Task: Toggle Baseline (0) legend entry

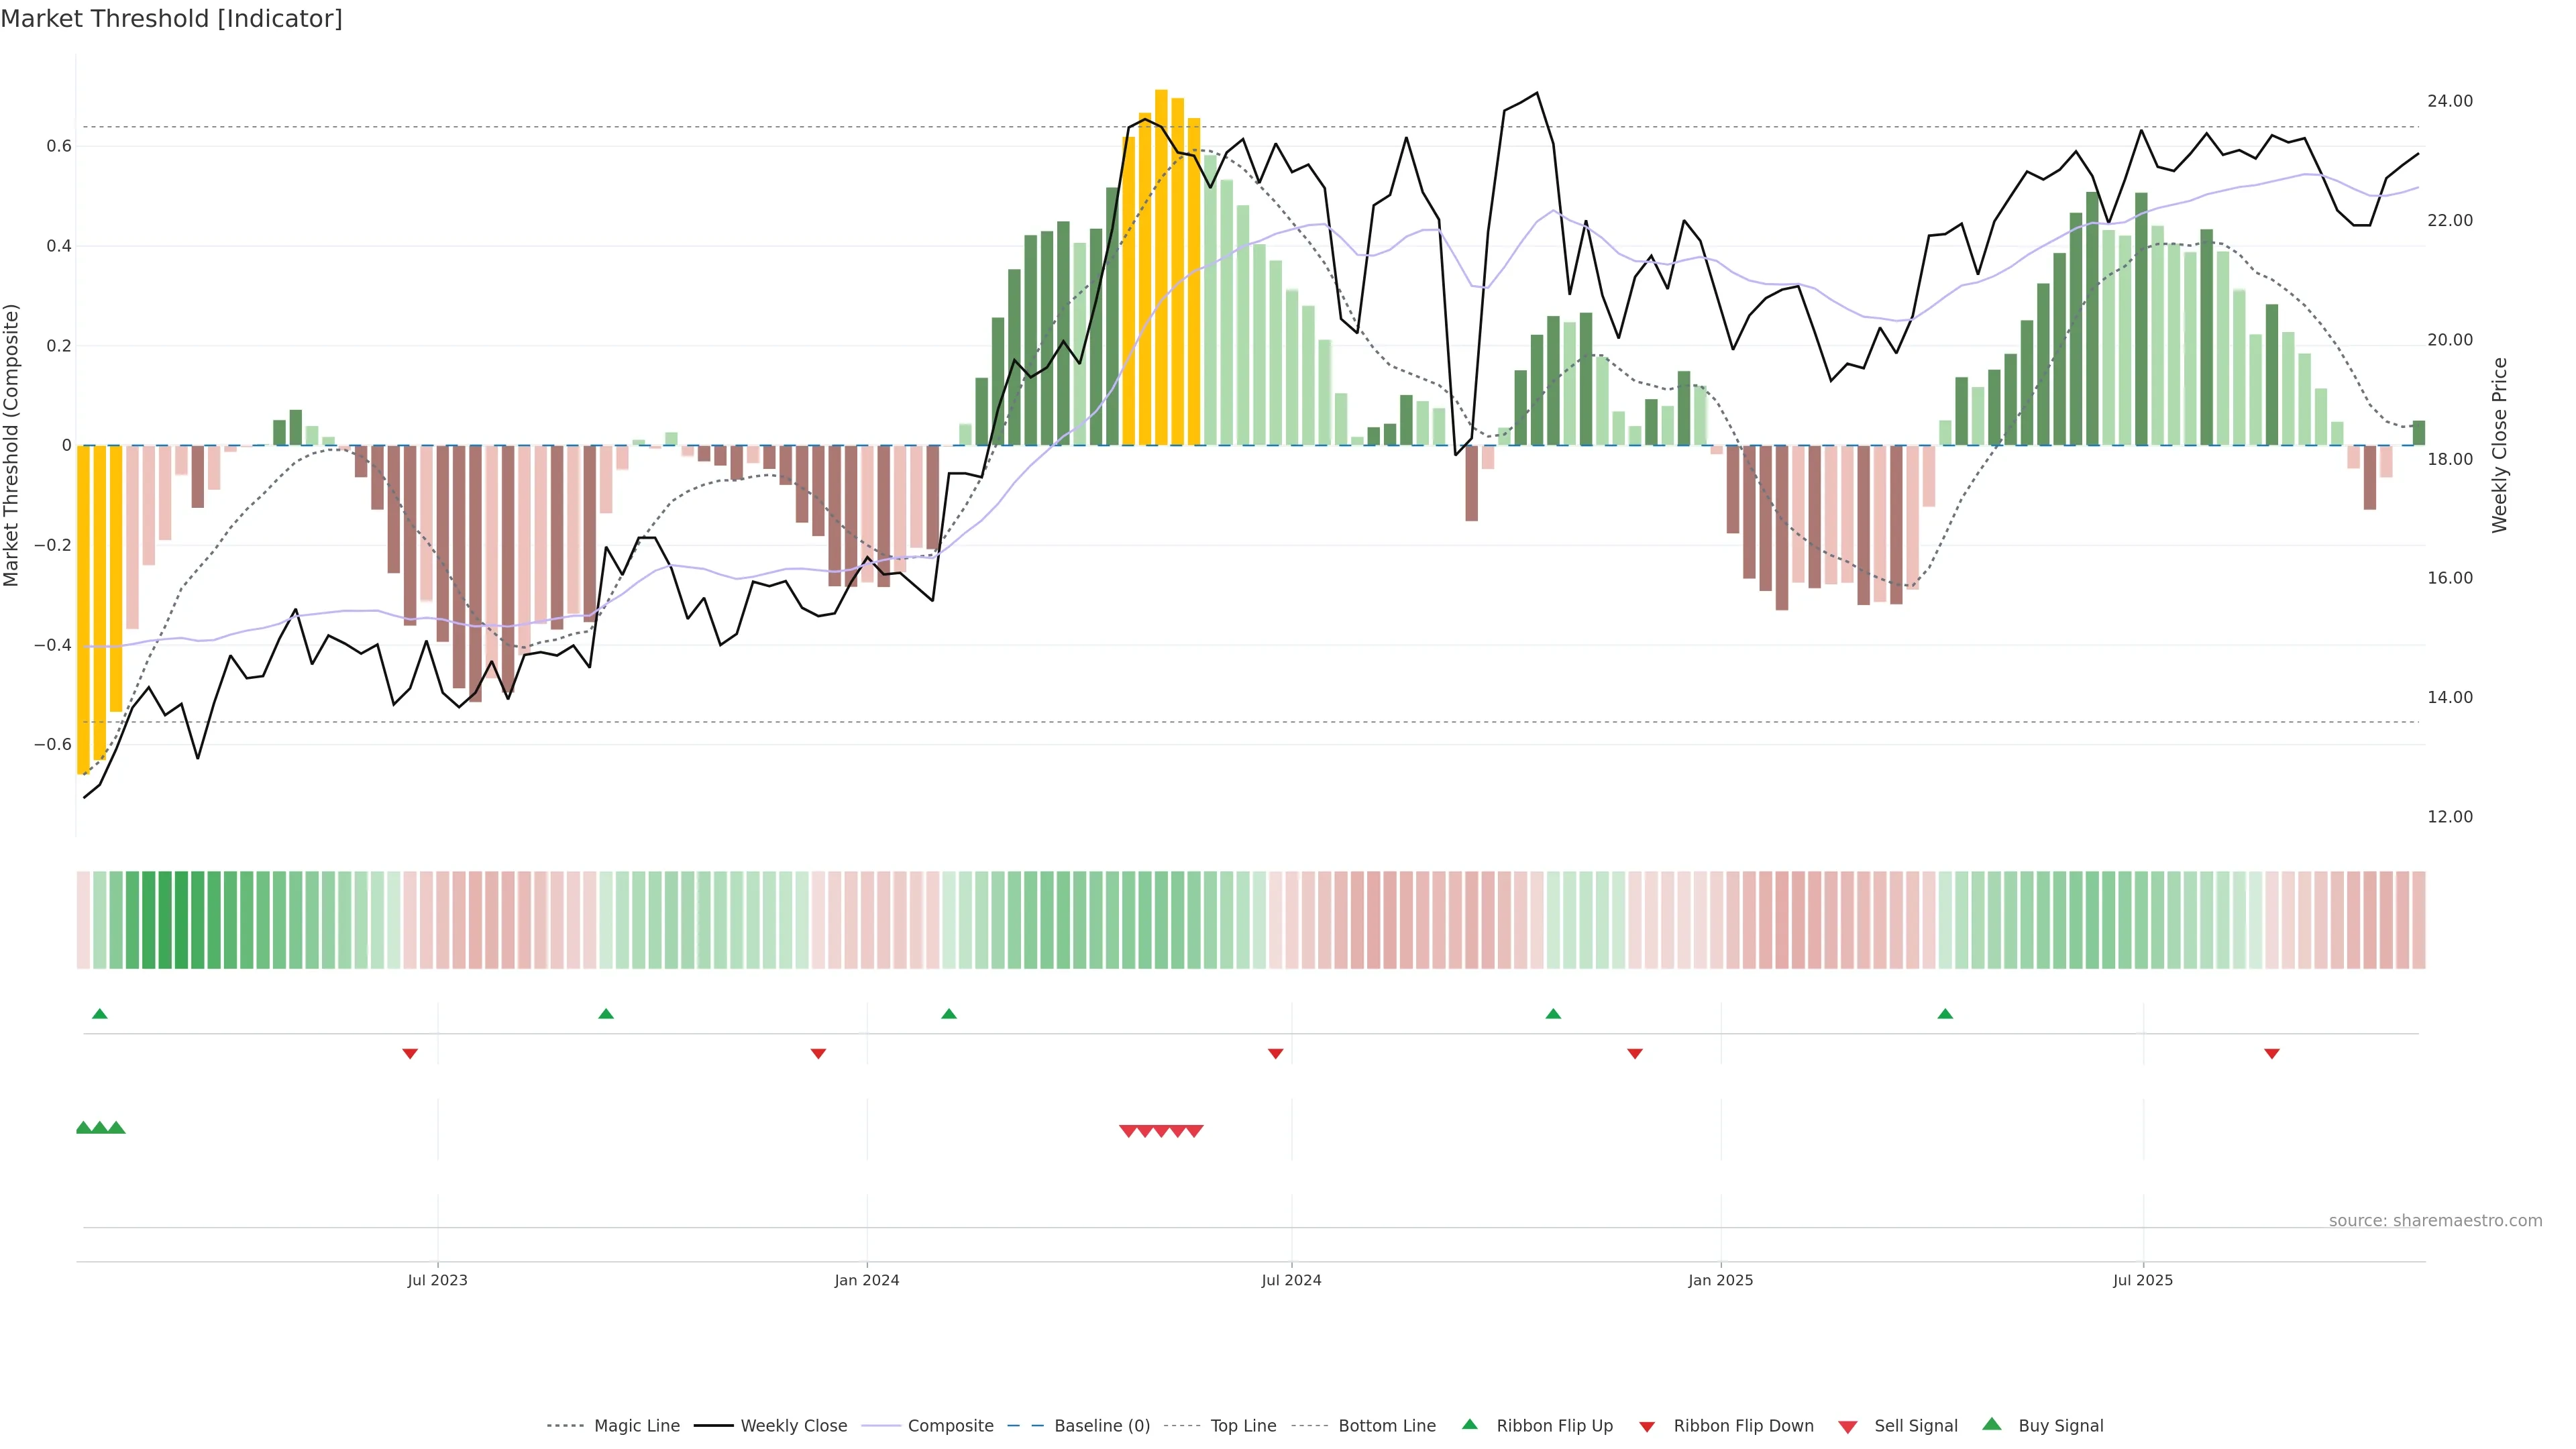Action: click(x=1101, y=1426)
